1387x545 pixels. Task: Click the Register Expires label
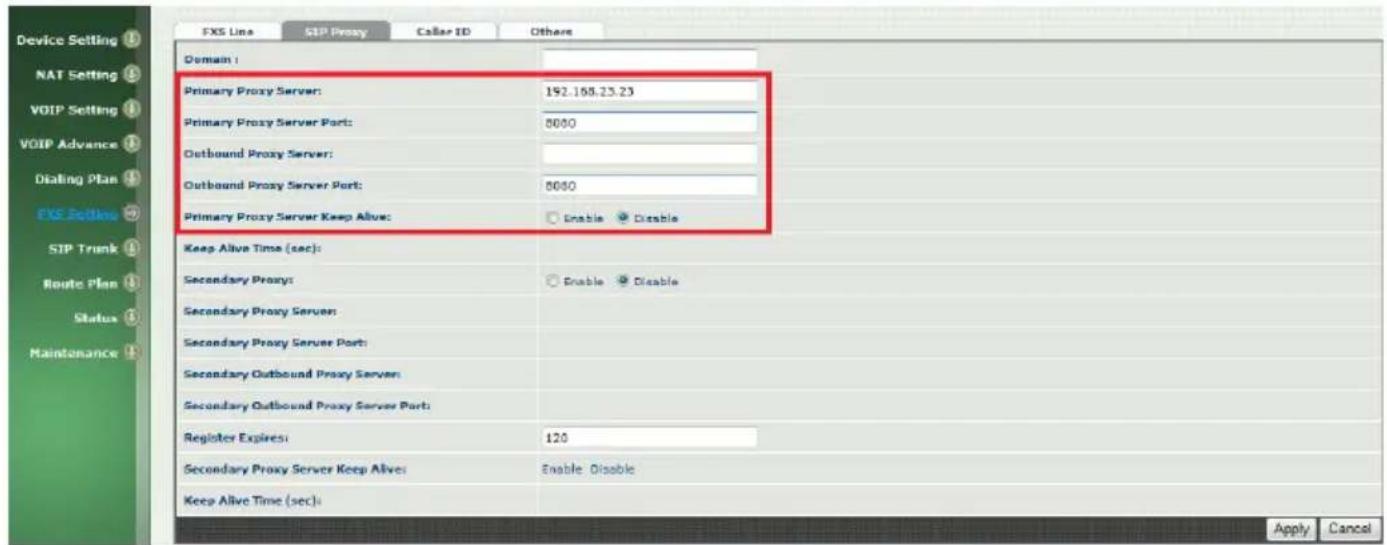pos(237,438)
